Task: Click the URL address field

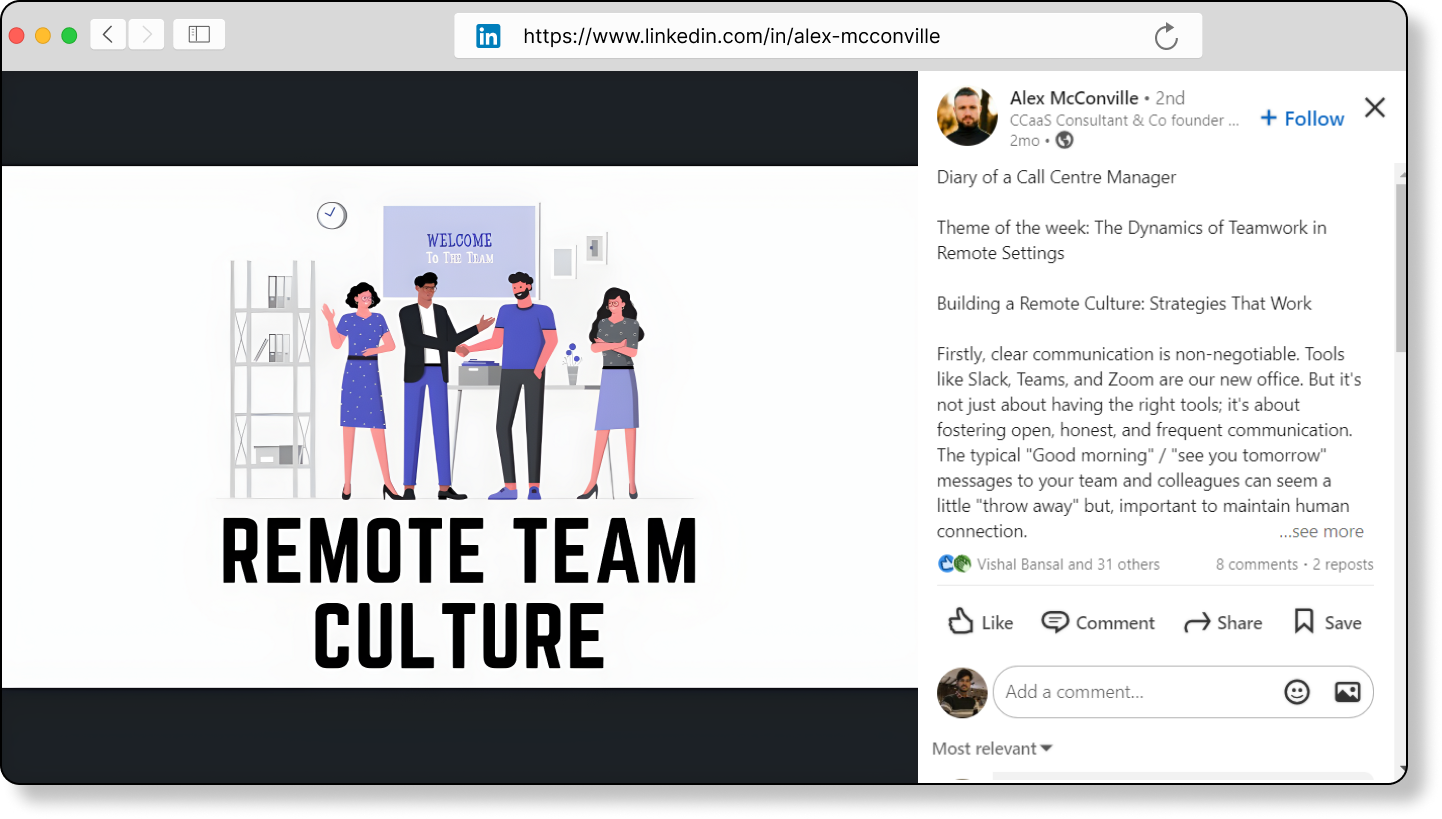Action: coord(828,36)
